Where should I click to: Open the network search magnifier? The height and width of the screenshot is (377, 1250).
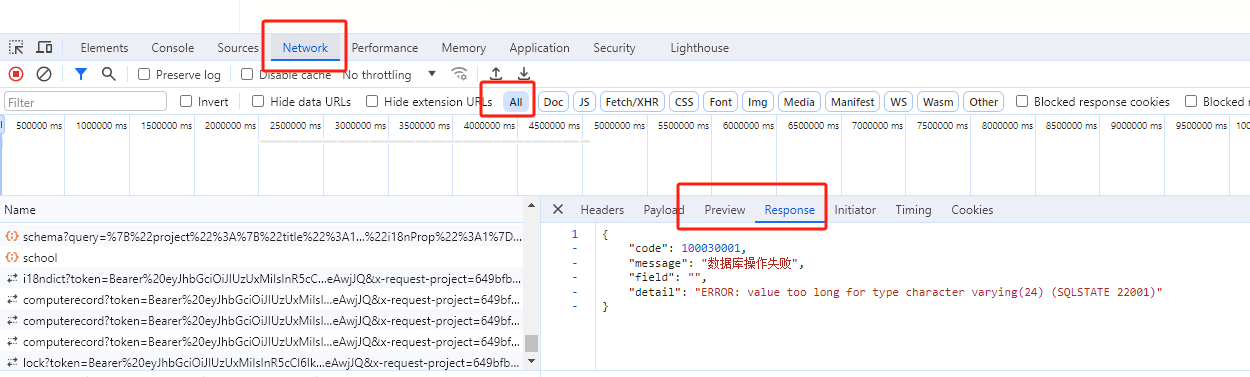point(109,74)
